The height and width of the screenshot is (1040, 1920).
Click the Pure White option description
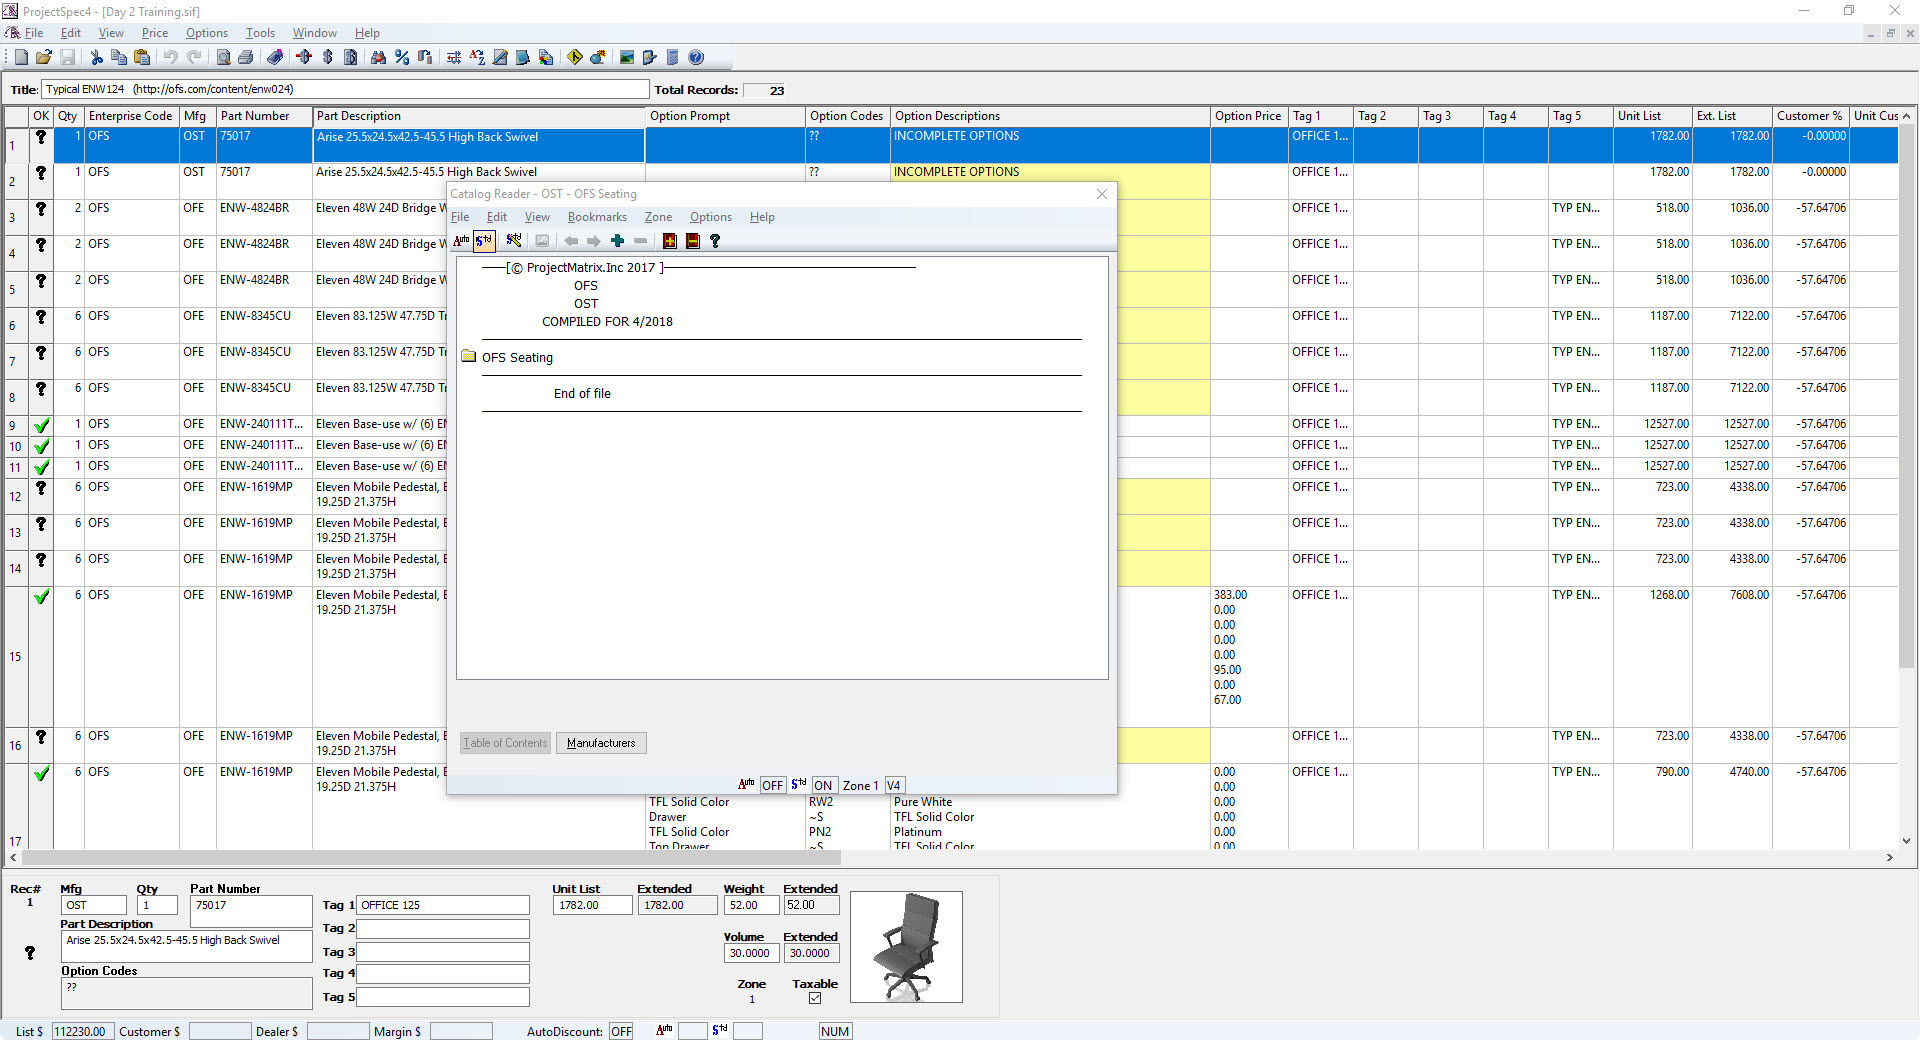pyautogui.click(x=923, y=802)
